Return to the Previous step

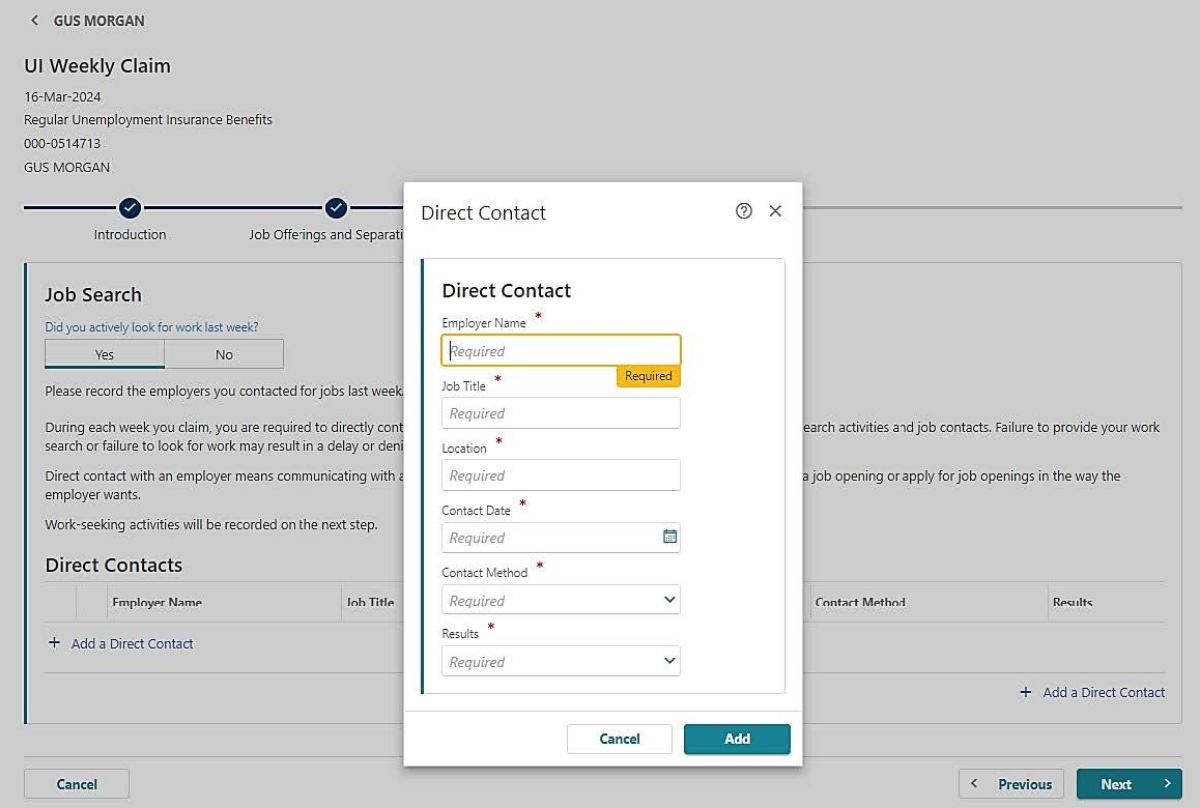point(1012,784)
